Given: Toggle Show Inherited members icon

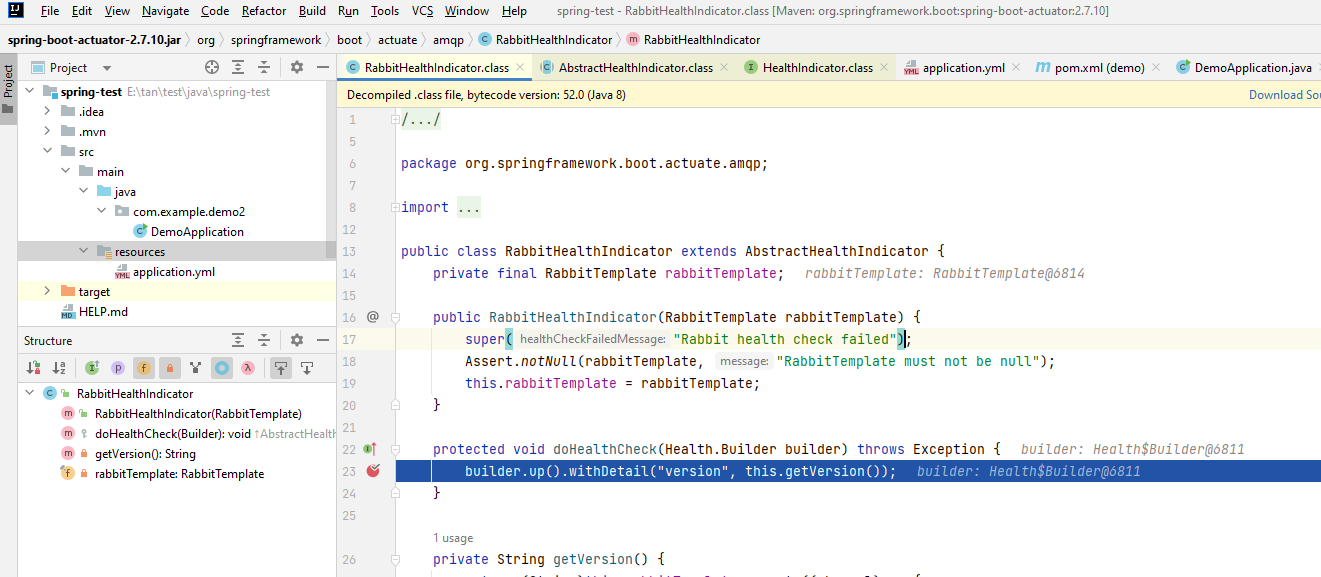Looking at the screenshot, I should point(93,368).
